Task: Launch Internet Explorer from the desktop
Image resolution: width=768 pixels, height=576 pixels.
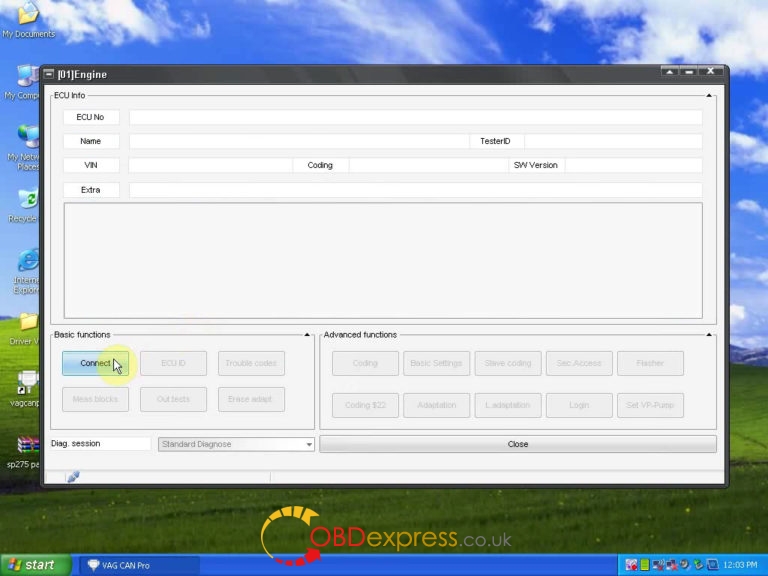Action: pyautogui.click(x=27, y=261)
